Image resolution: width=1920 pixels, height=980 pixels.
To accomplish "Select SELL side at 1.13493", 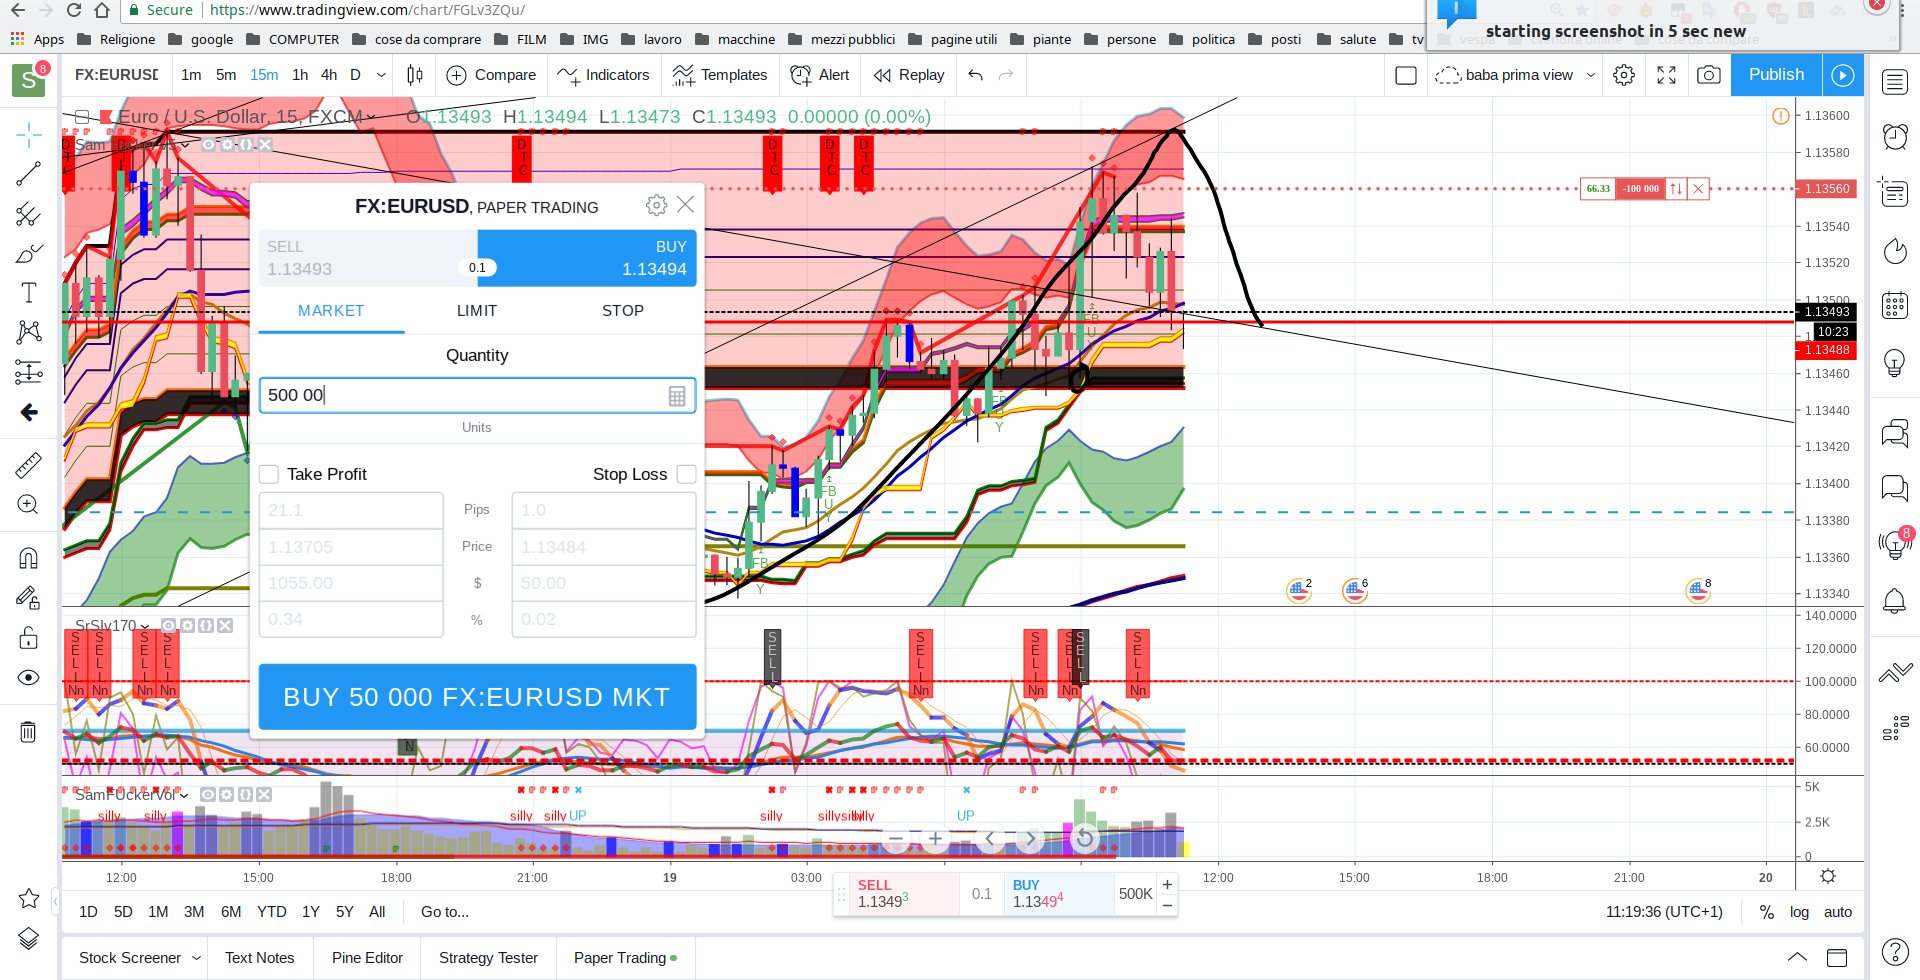I will (x=367, y=258).
